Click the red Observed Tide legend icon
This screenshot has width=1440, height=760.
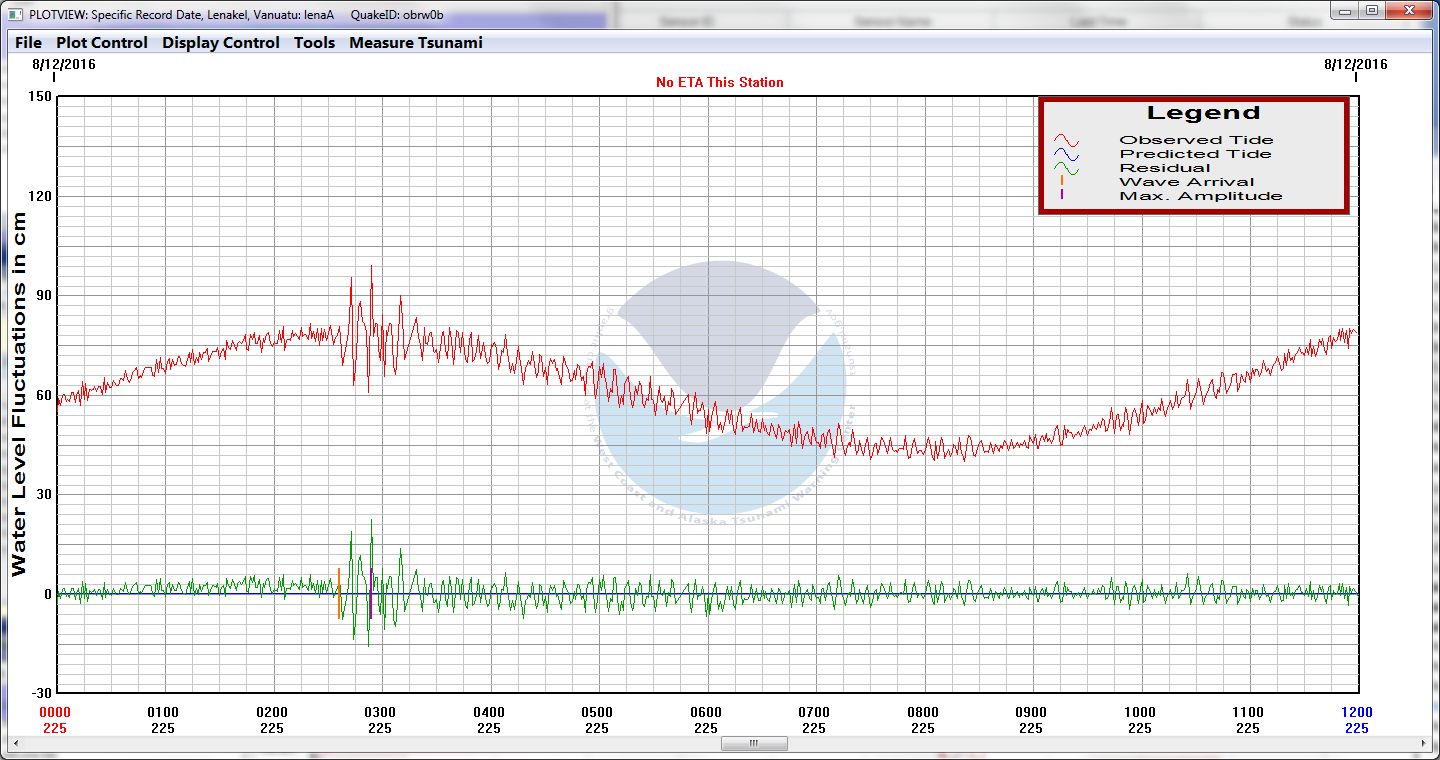pyautogui.click(x=1066, y=141)
